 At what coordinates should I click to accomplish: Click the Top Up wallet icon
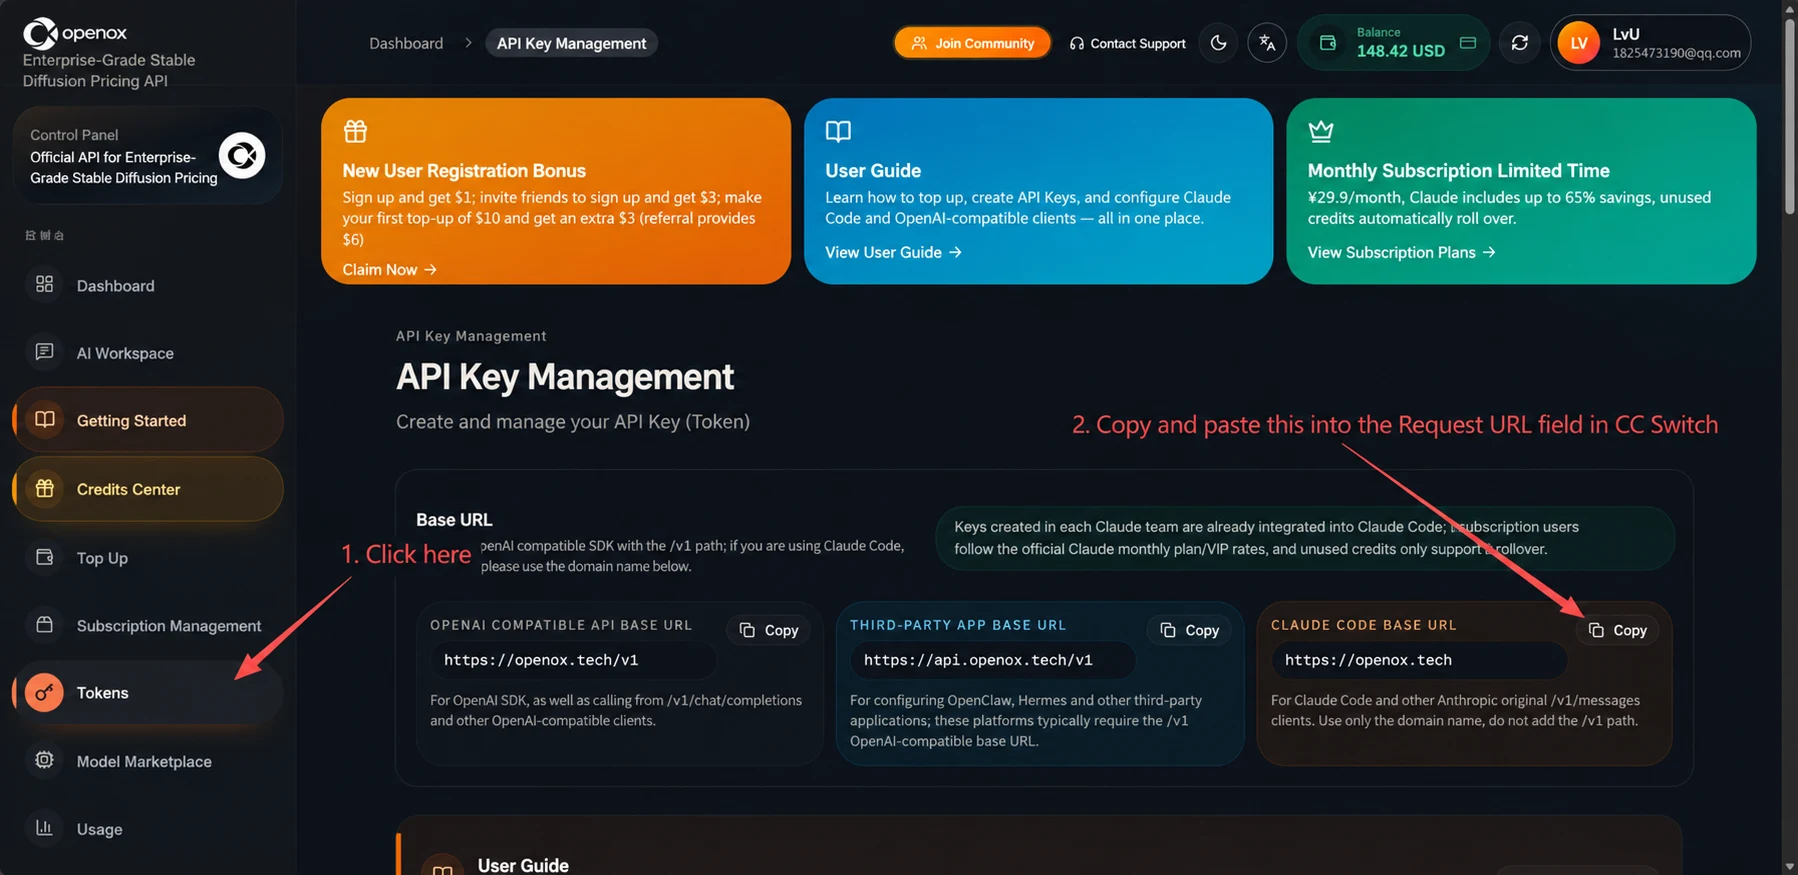[x=44, y=557]
